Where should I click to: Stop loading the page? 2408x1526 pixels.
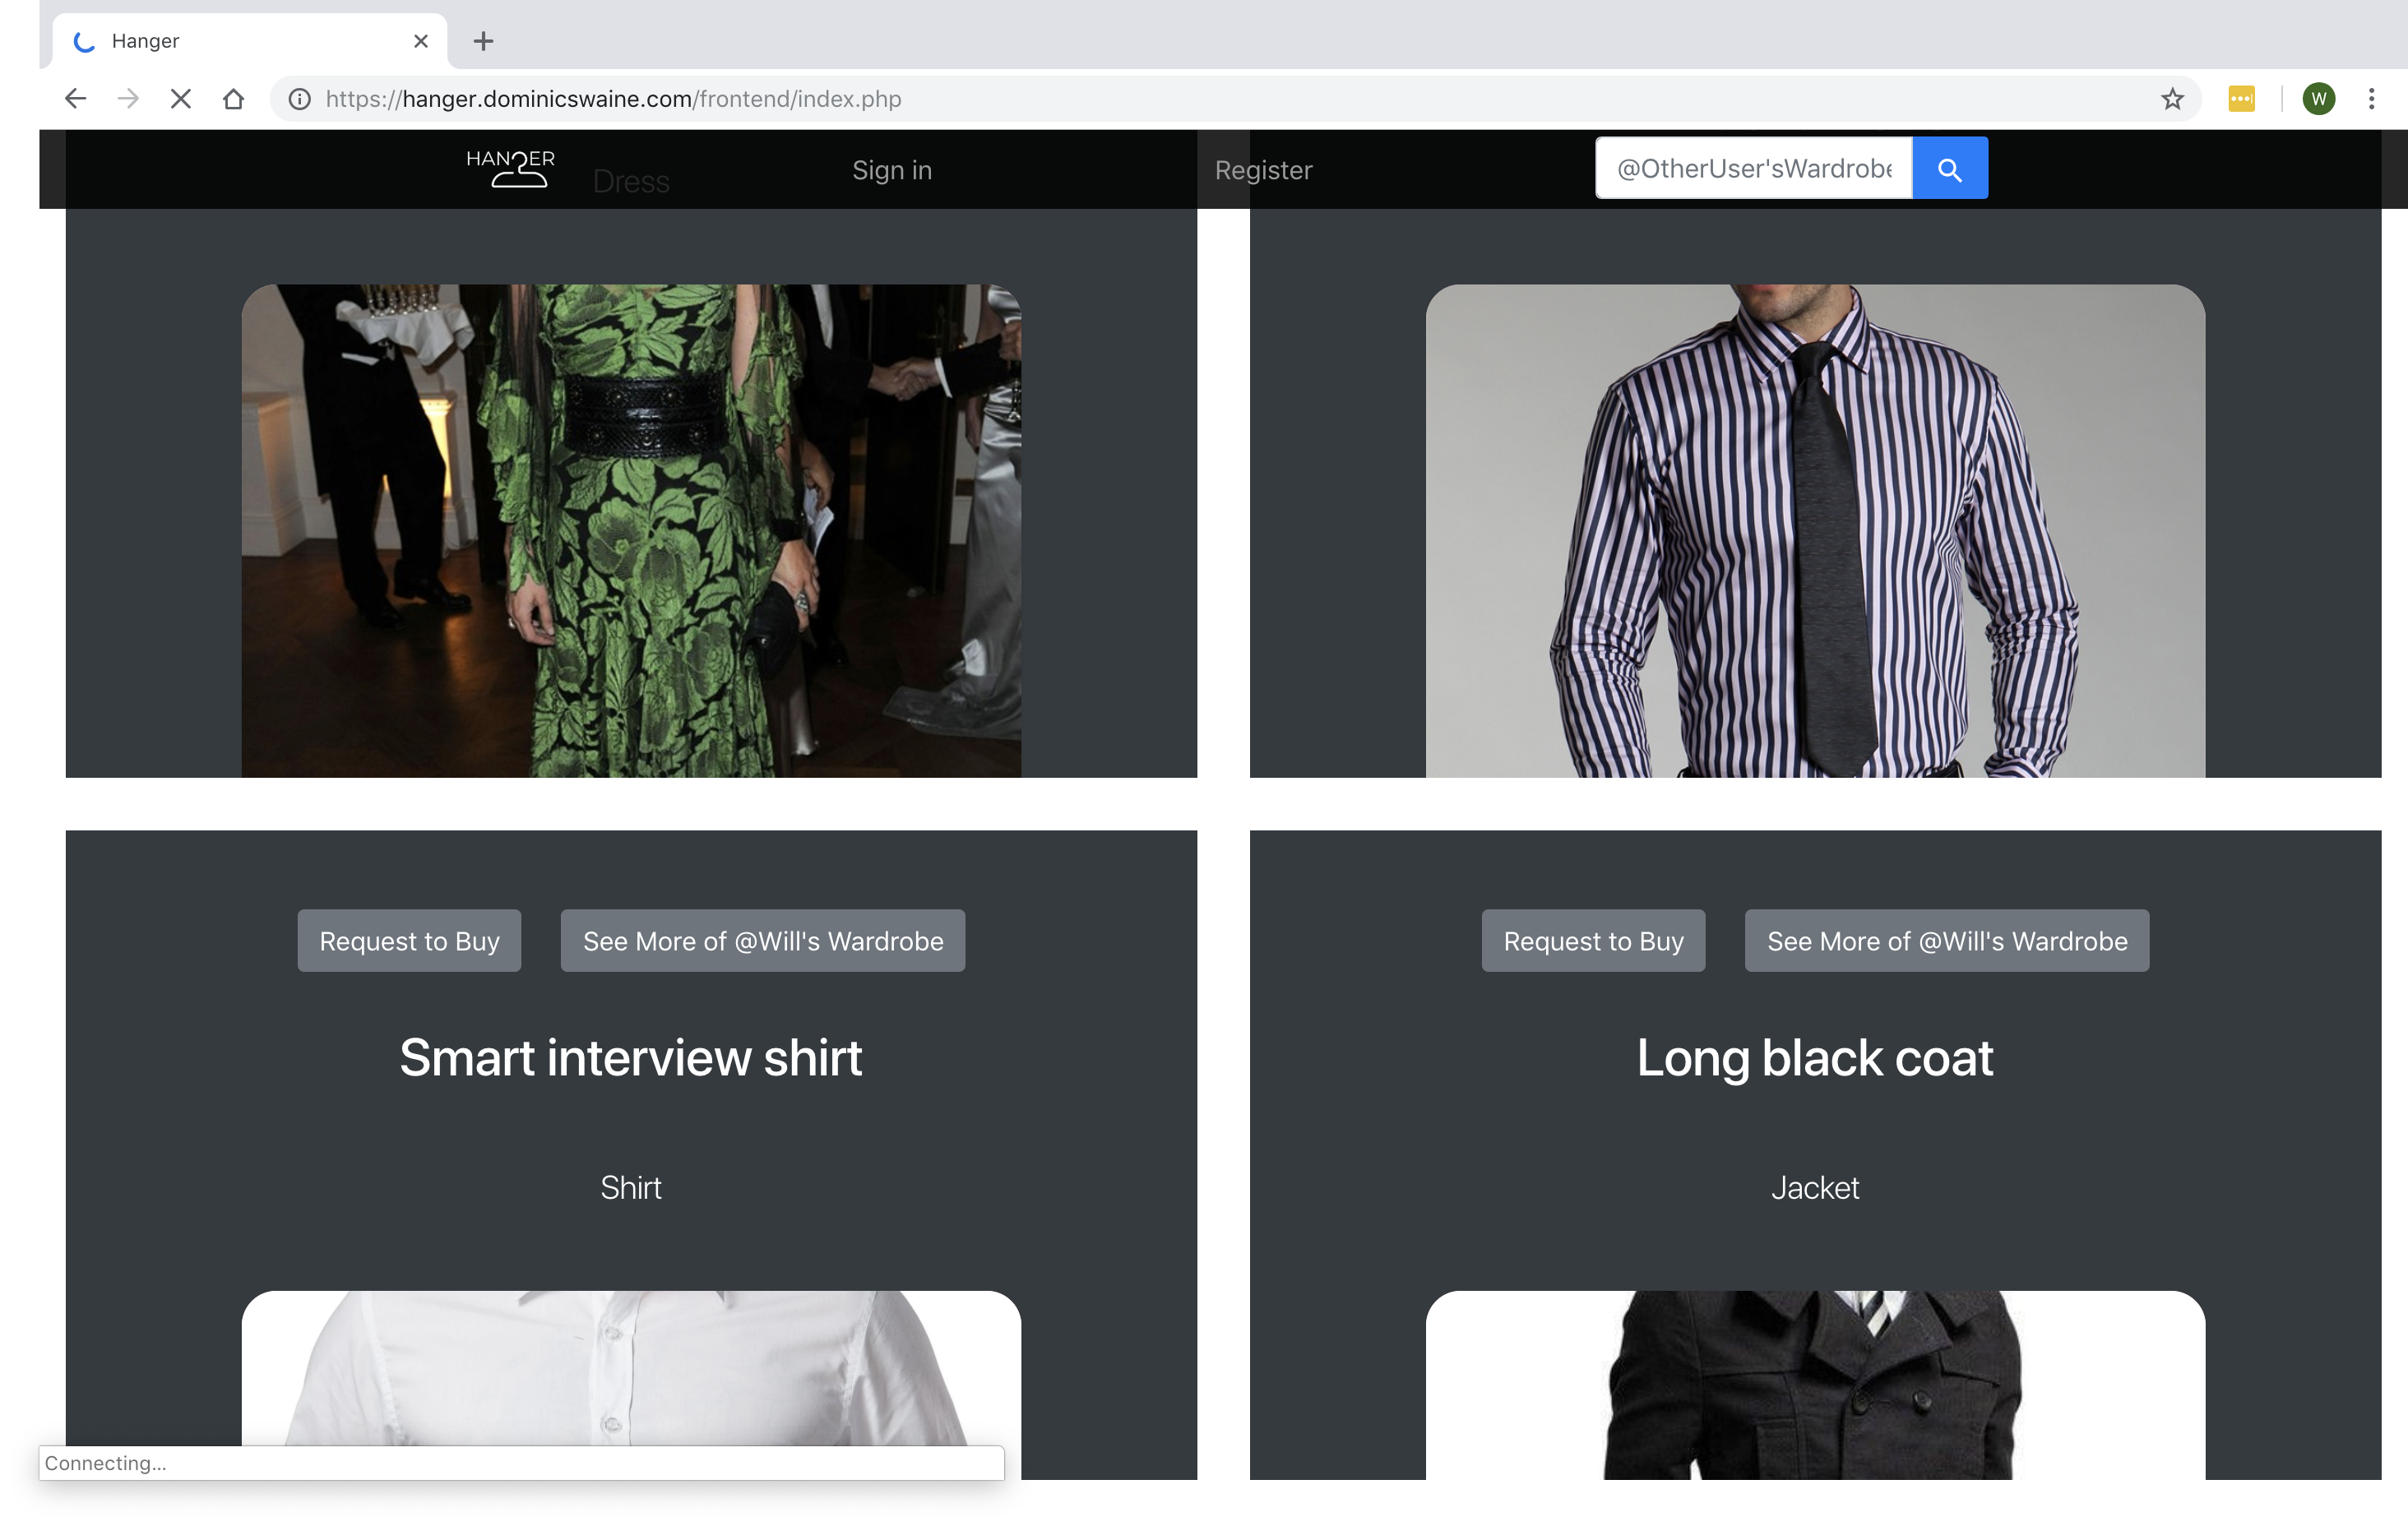[181, 99]
